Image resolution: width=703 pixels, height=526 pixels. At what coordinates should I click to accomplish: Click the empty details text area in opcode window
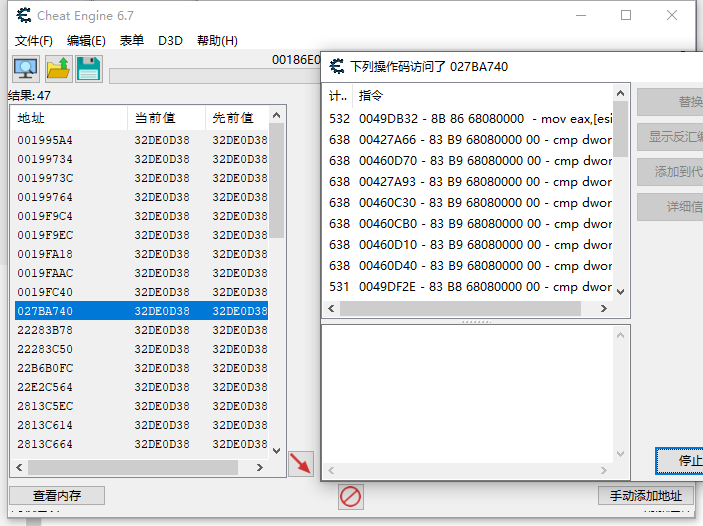tap(468, 395)
